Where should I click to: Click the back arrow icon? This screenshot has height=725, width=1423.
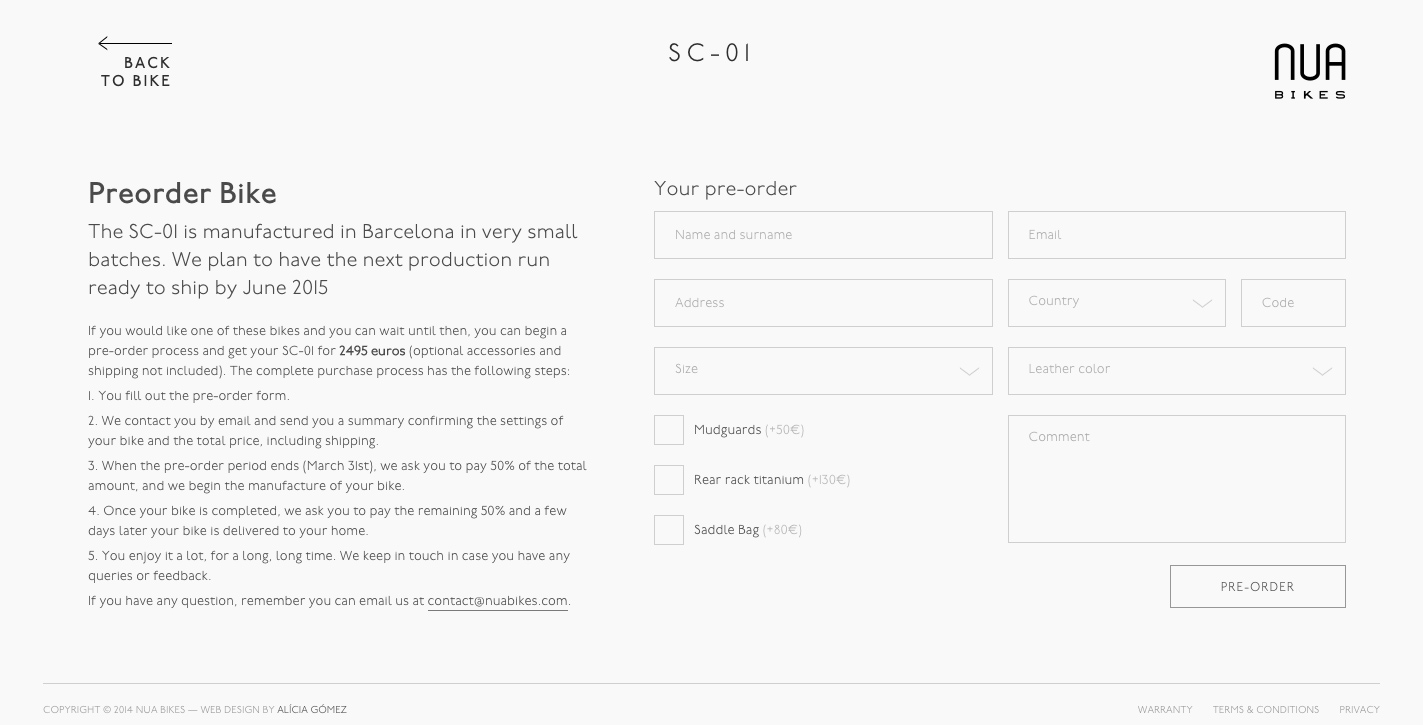(x=135, y=43)
